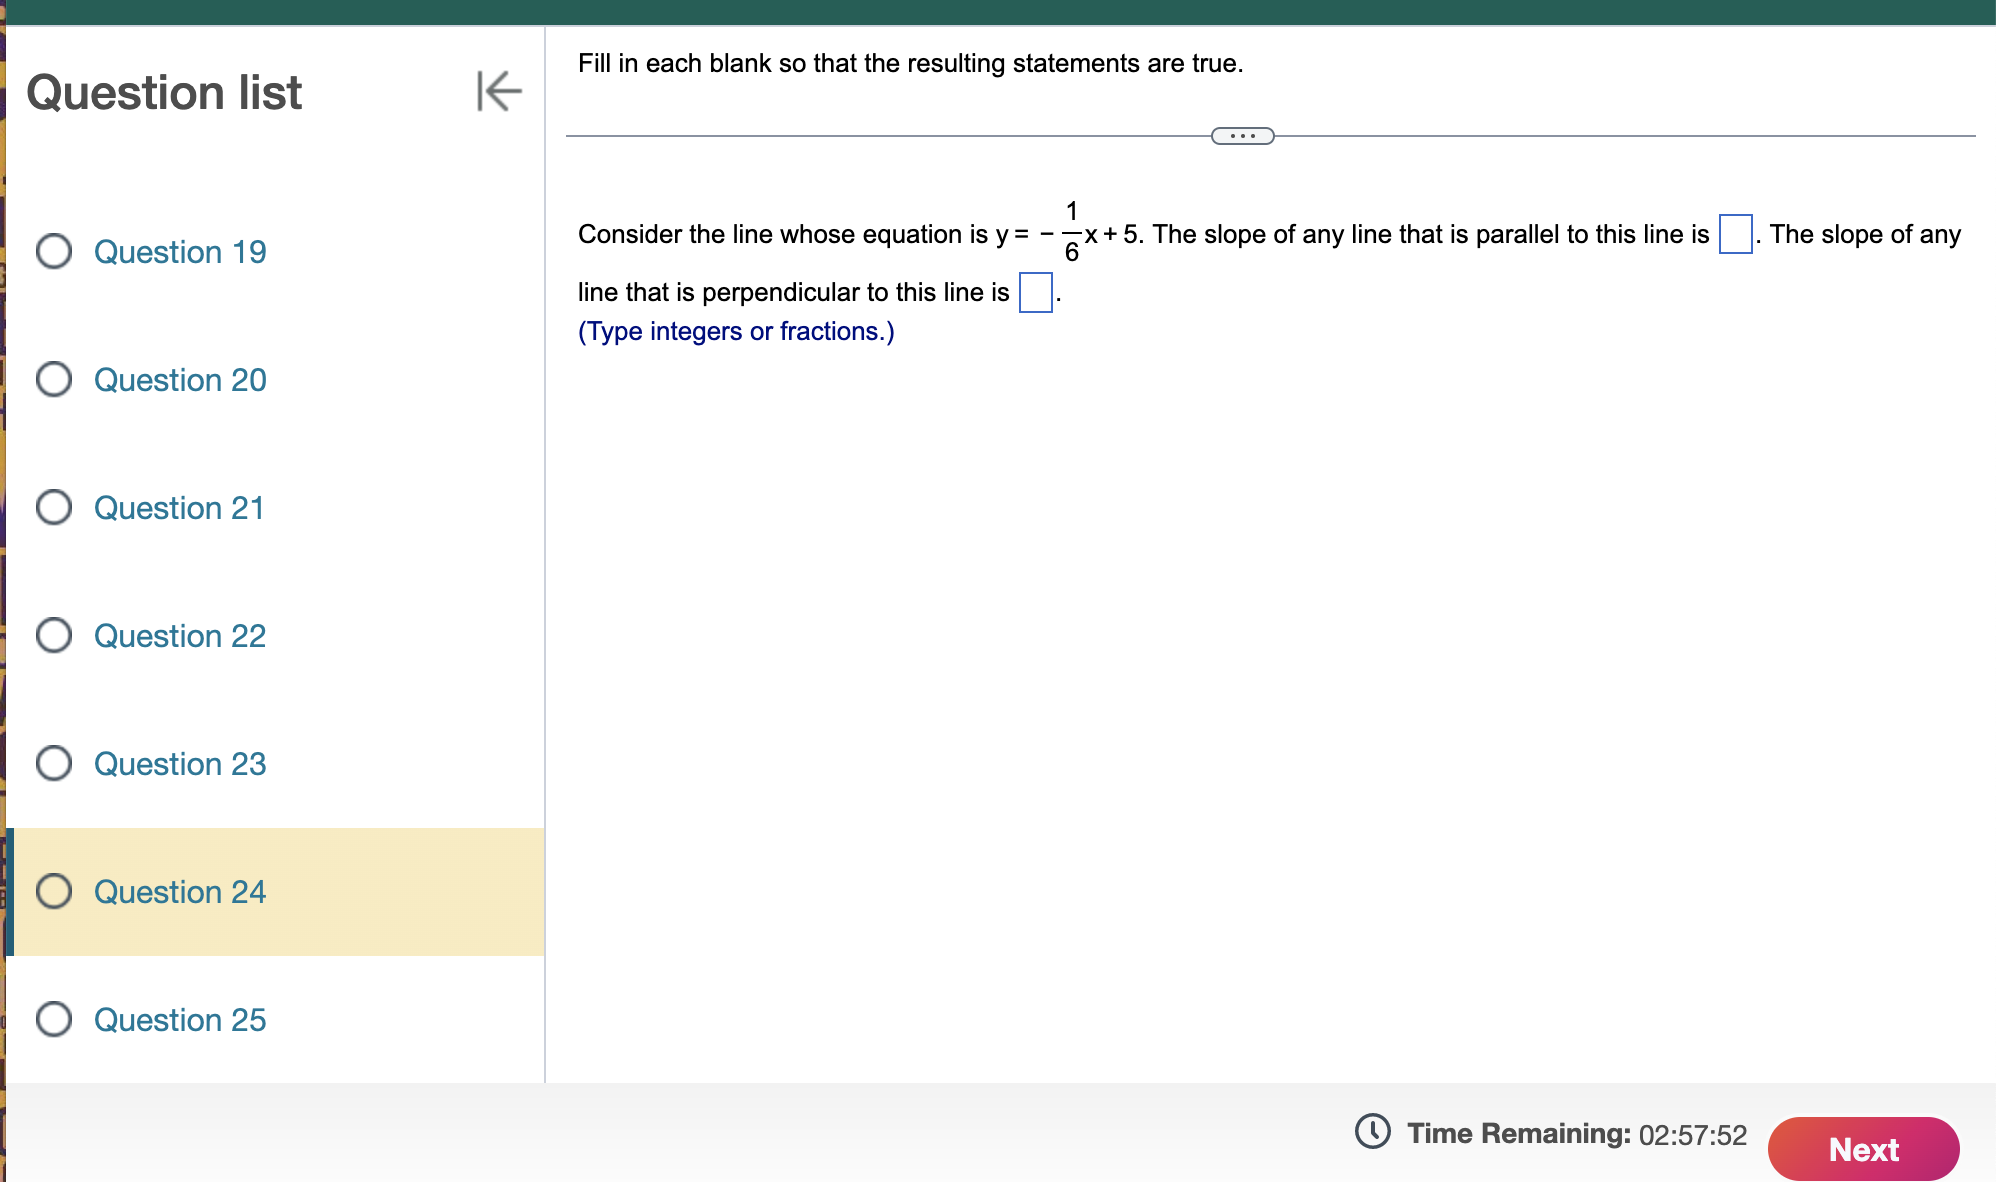Viewport: 1996px width, 1182px height.
Task: Go to Question 20
Action: coord(180,380)
